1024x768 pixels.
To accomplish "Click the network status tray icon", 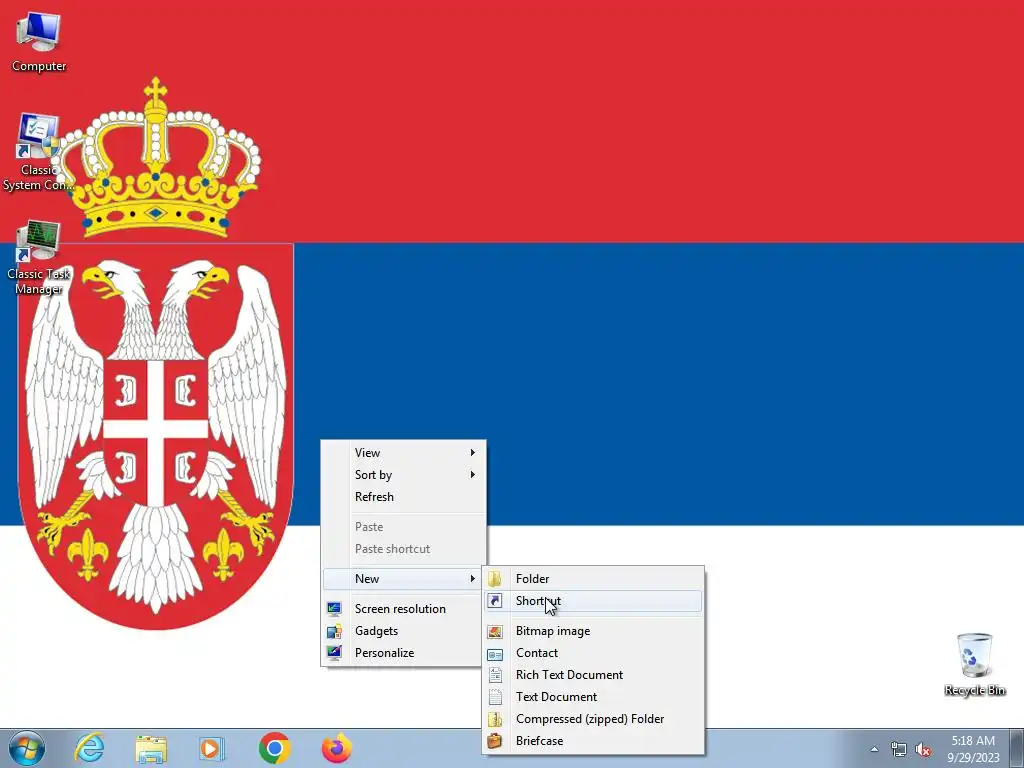I will pyautogui.click(x=899, y=749).
